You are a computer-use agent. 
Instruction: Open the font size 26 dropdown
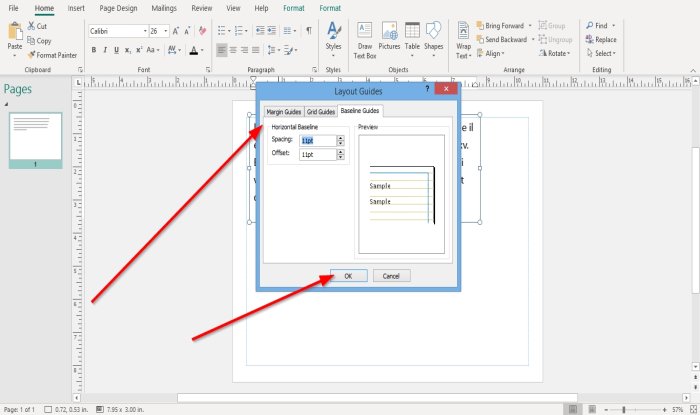166,31
